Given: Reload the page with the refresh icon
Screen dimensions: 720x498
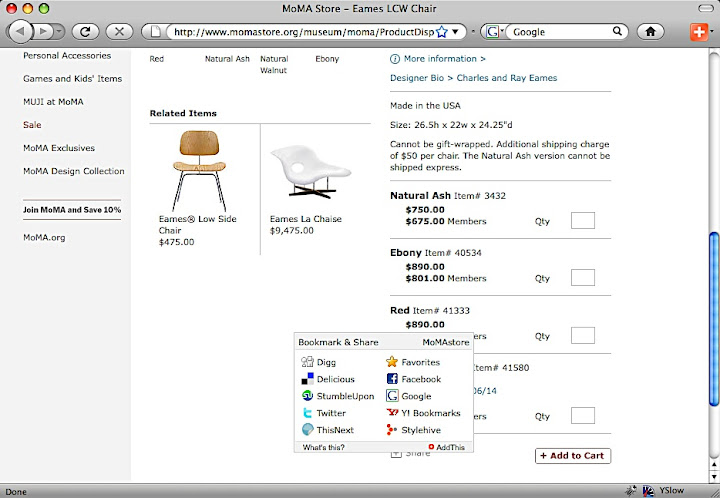Looking at the screenshot, I should click(85, 31).
